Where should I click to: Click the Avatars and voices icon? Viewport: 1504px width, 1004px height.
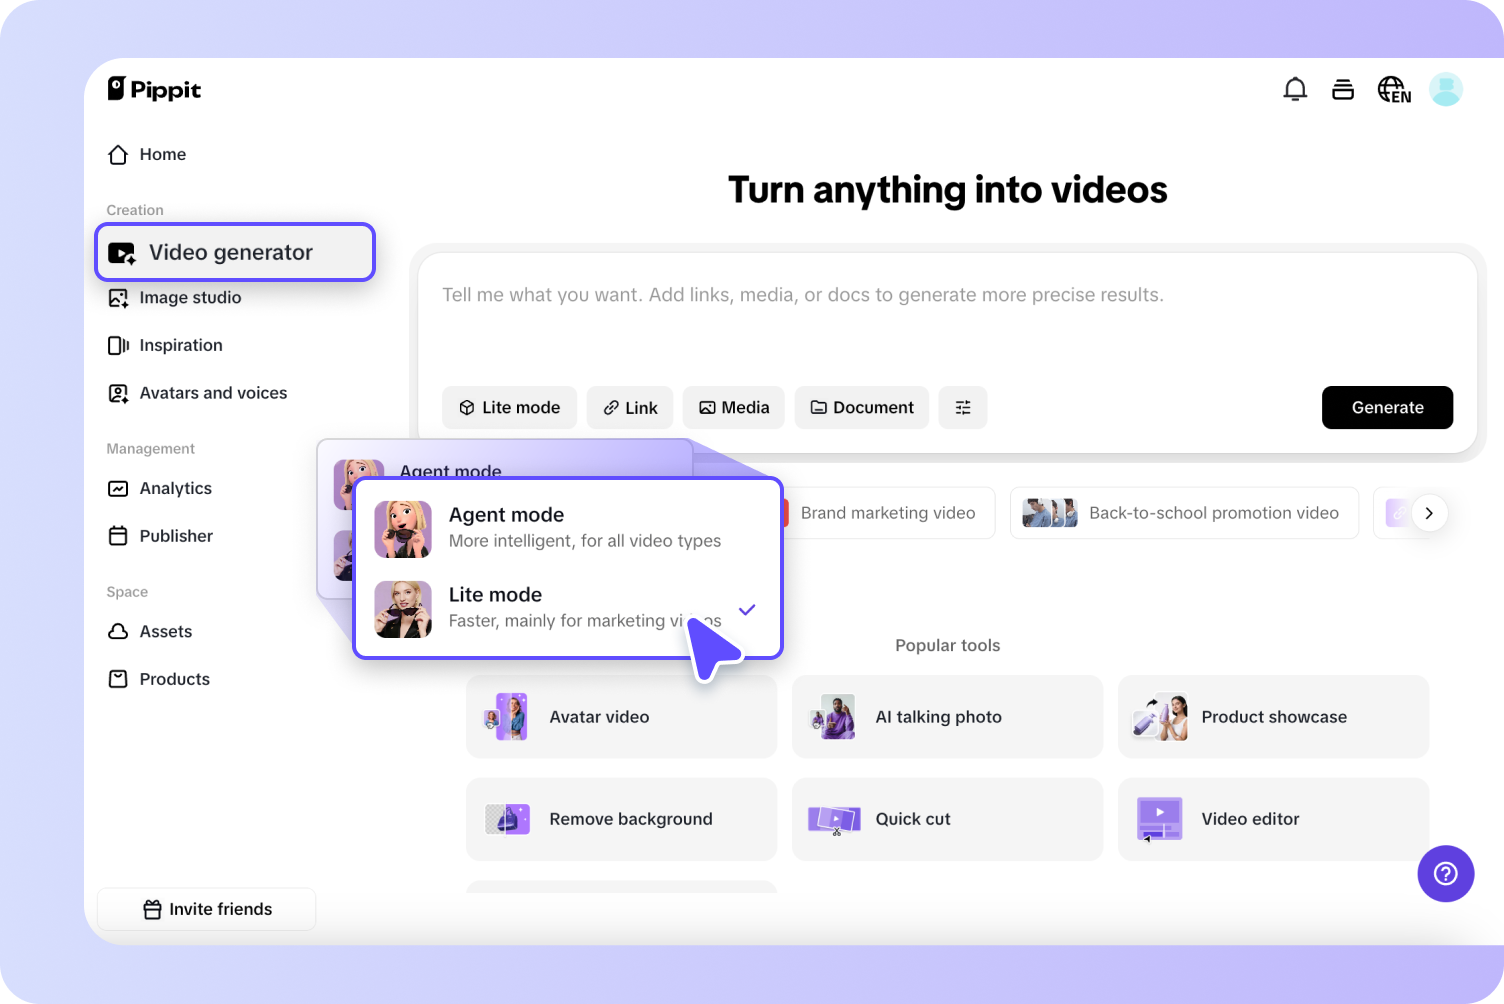point(118,393)
